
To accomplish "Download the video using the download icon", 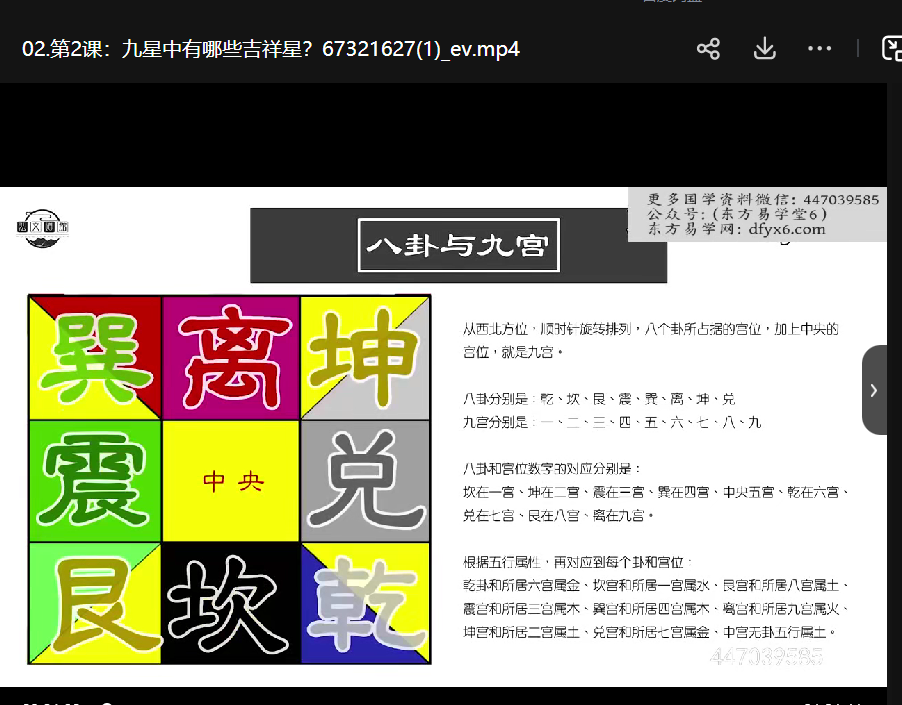I will [x=764, y=49].
